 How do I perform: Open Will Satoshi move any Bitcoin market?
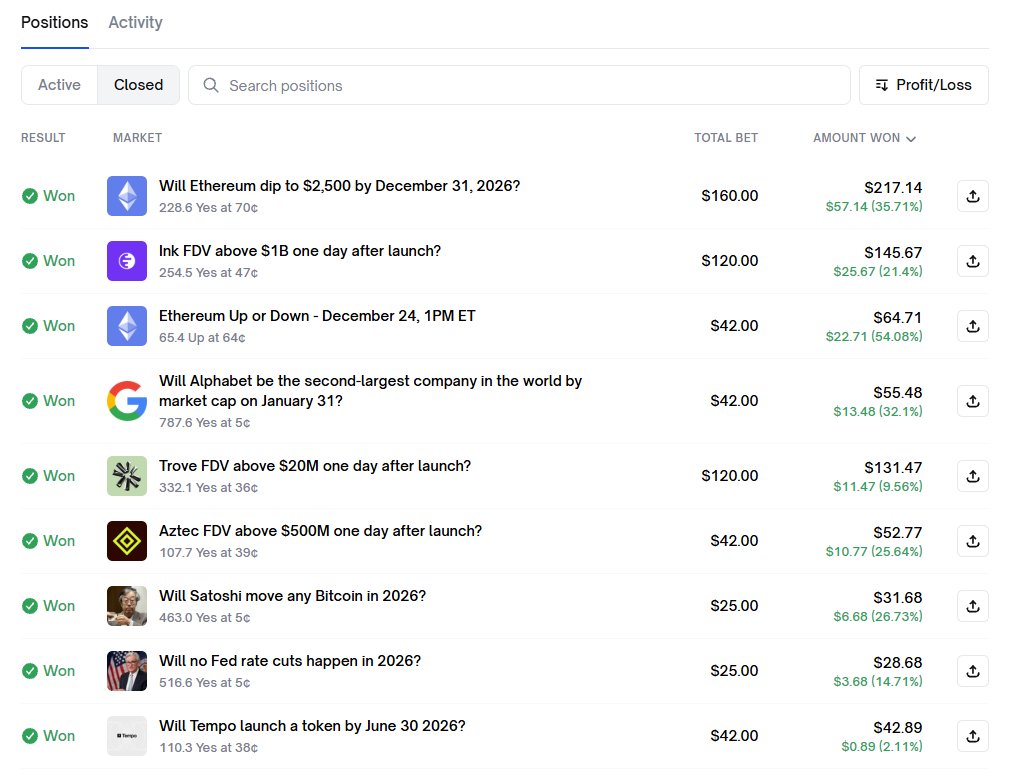click(292, 596)
